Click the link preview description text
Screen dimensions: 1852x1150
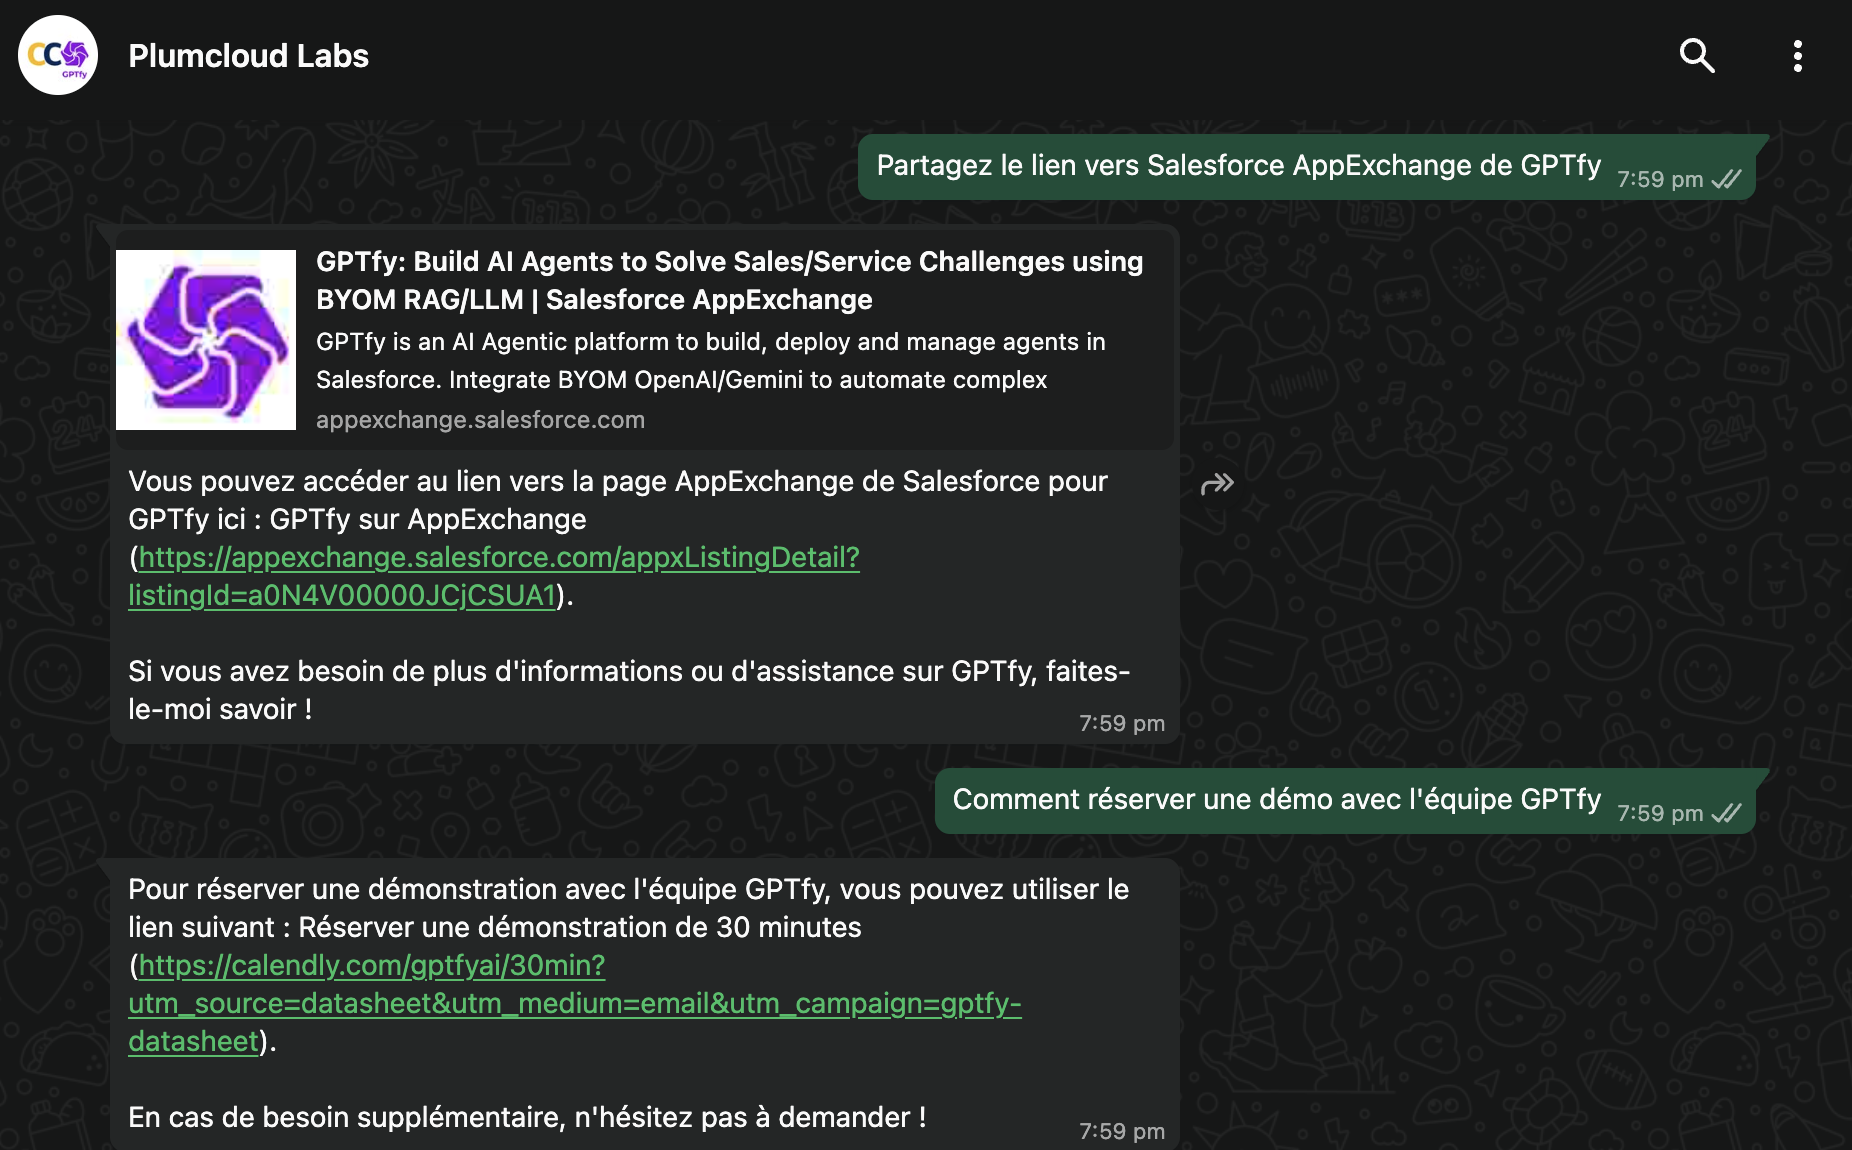[x=710, y=361]
